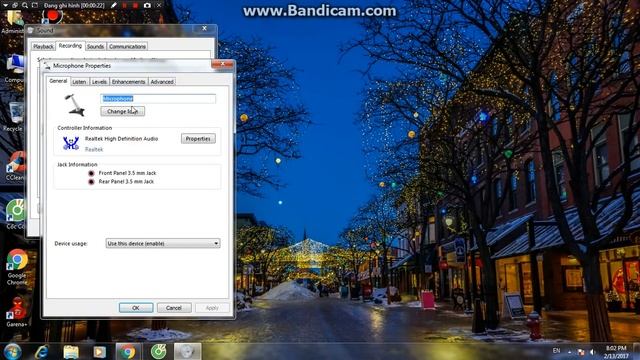Open the Listen tab

tap(79, 82)
